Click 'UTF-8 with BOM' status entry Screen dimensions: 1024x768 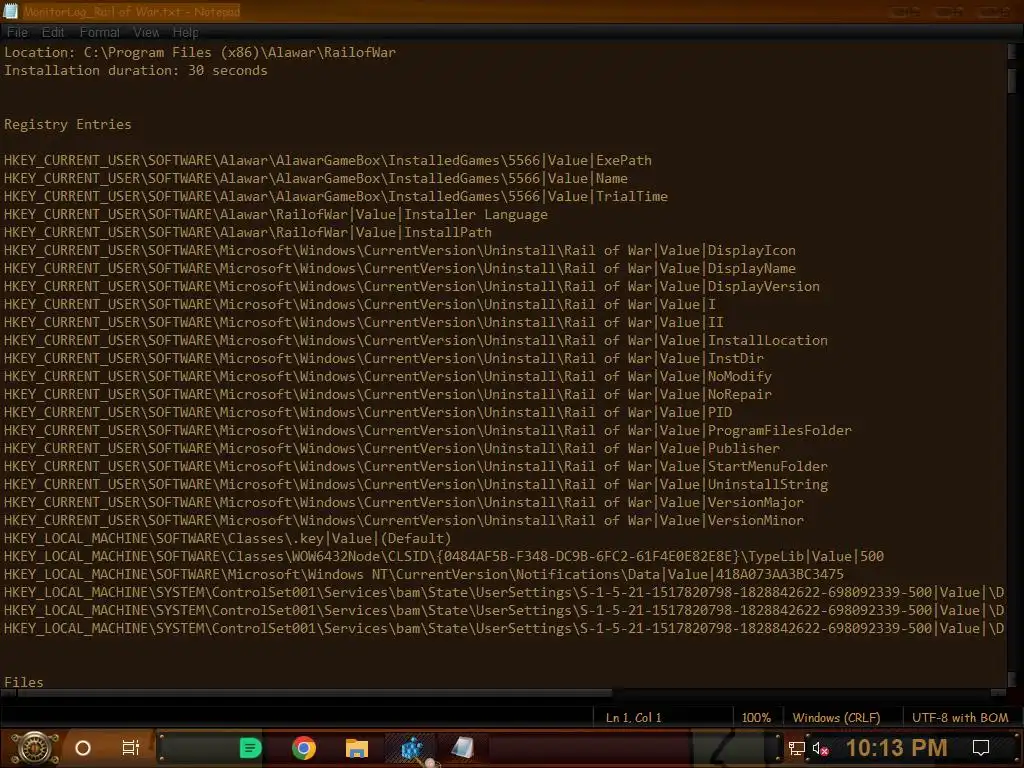coord(960,718)
